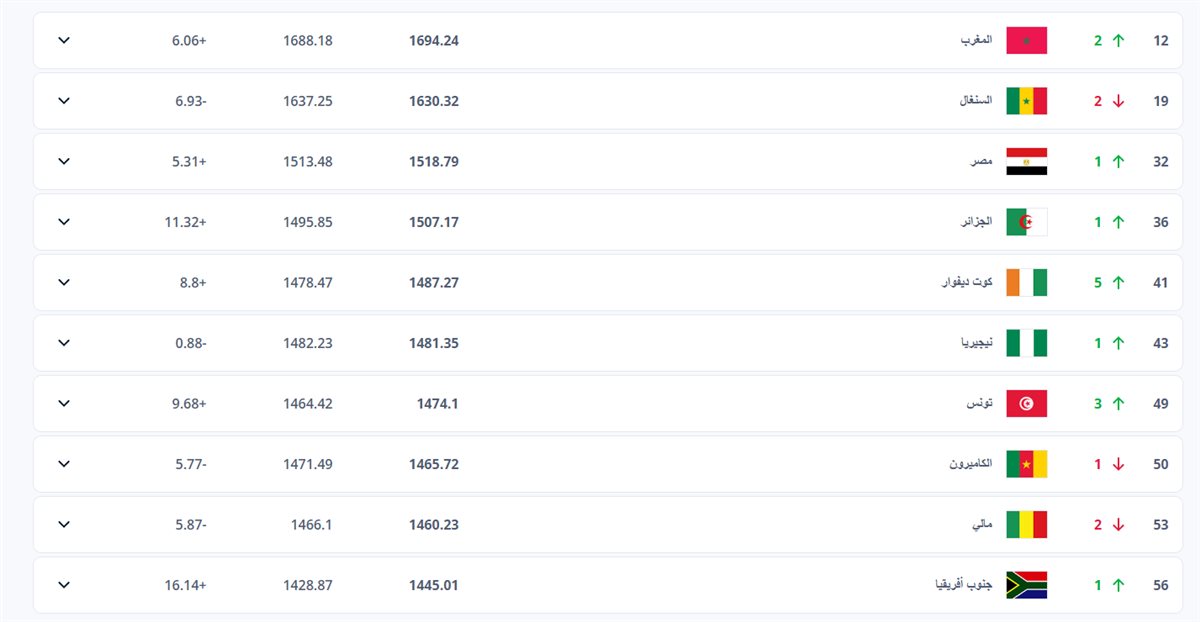Open the المغرب team name link
This screenshot has height=622, width=1200.
point(976,41)
